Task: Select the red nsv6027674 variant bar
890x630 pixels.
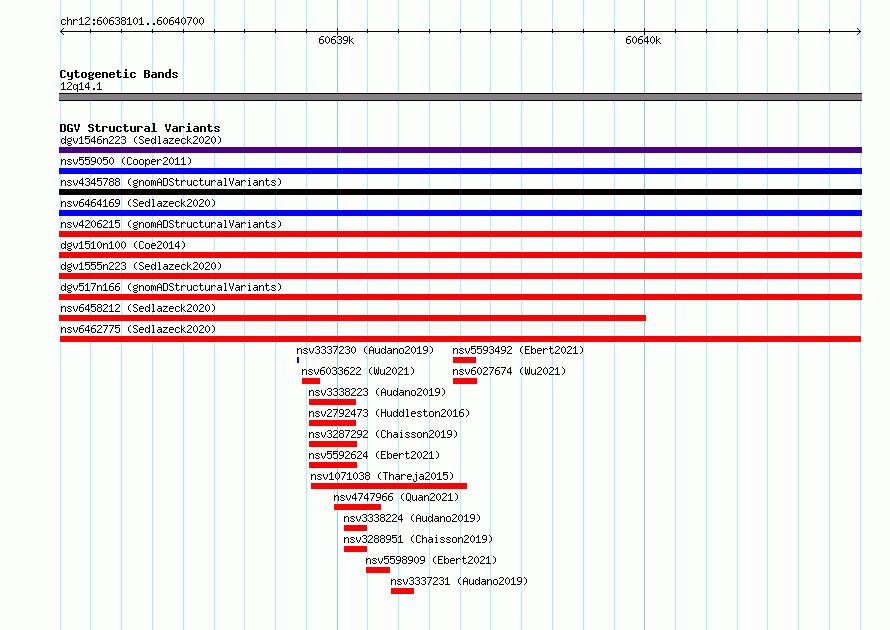Action: pyautogui.click(x=465, y=381)
